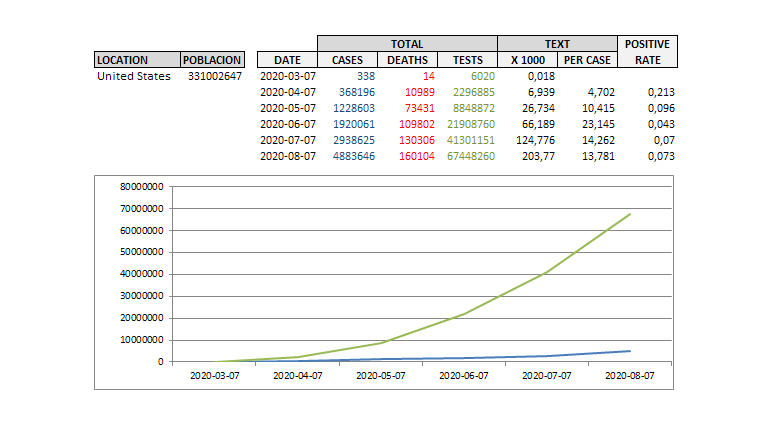Select cases value 338

366,76
